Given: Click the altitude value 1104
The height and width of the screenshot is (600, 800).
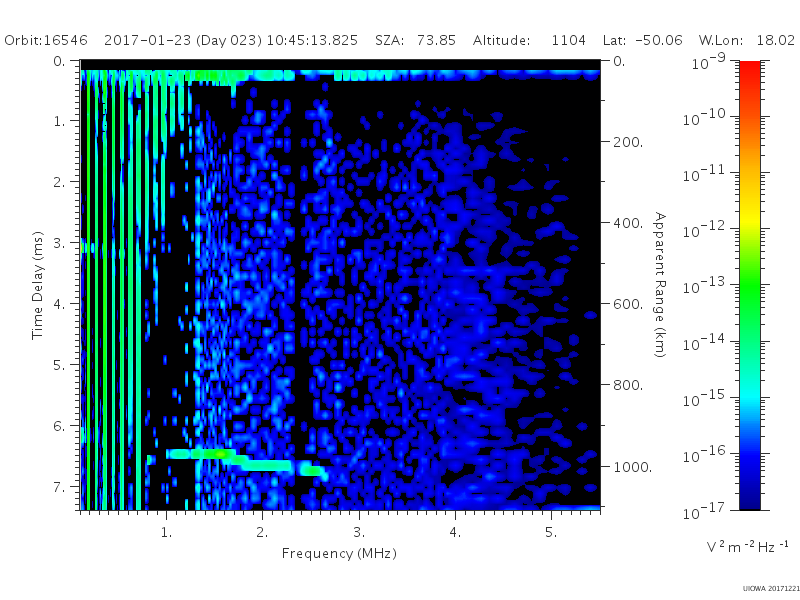Looking at the screenshot, I should click(568, 40).
